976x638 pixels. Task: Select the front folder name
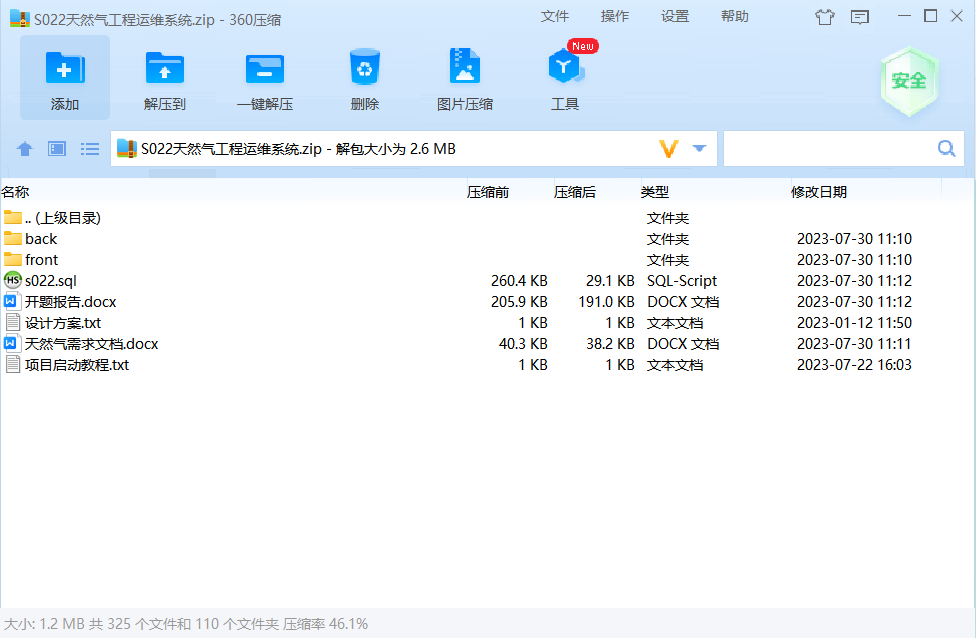41,260
